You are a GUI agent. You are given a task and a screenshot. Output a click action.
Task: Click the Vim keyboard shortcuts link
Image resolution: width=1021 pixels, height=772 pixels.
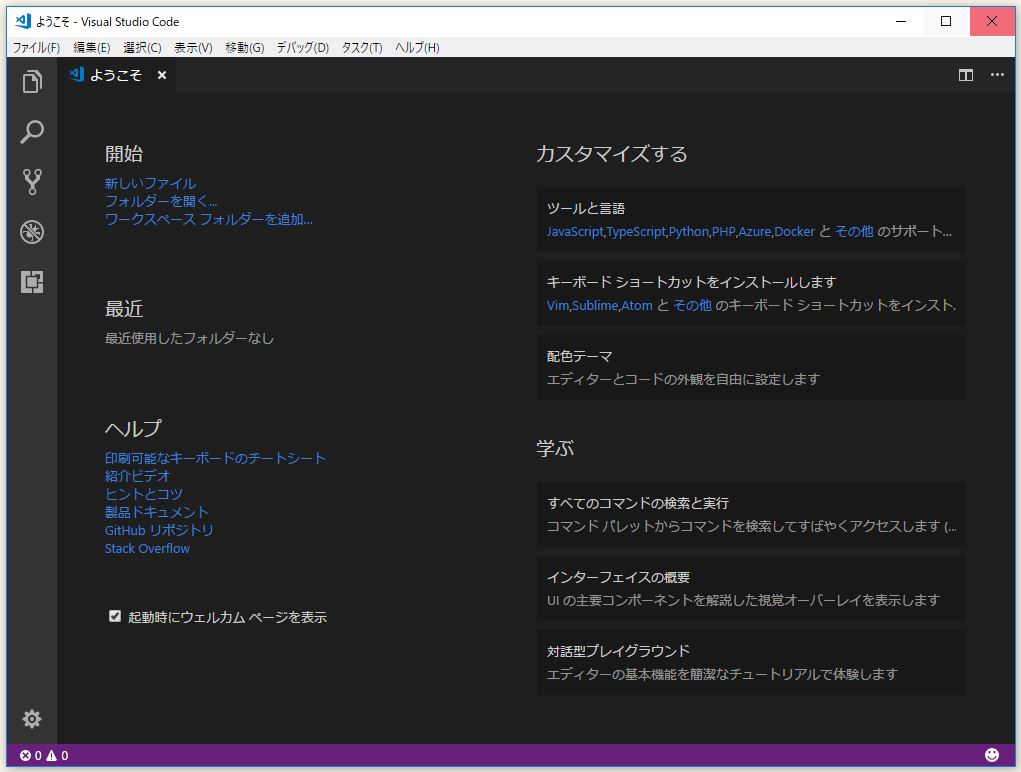point(557,305)
